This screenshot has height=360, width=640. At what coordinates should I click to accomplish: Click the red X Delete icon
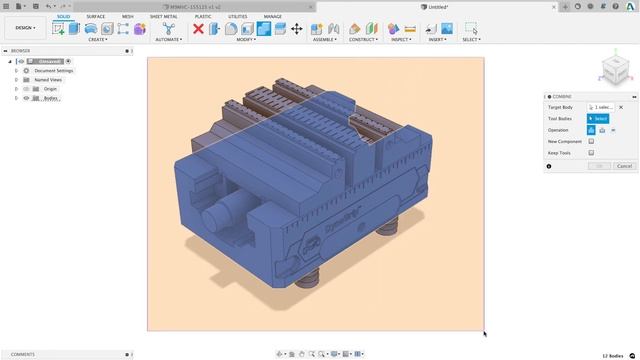198,29
